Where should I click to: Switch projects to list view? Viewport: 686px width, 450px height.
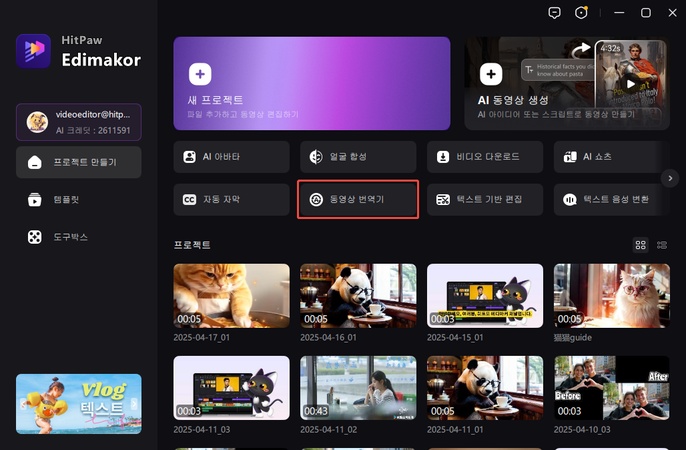coord(663,245)
